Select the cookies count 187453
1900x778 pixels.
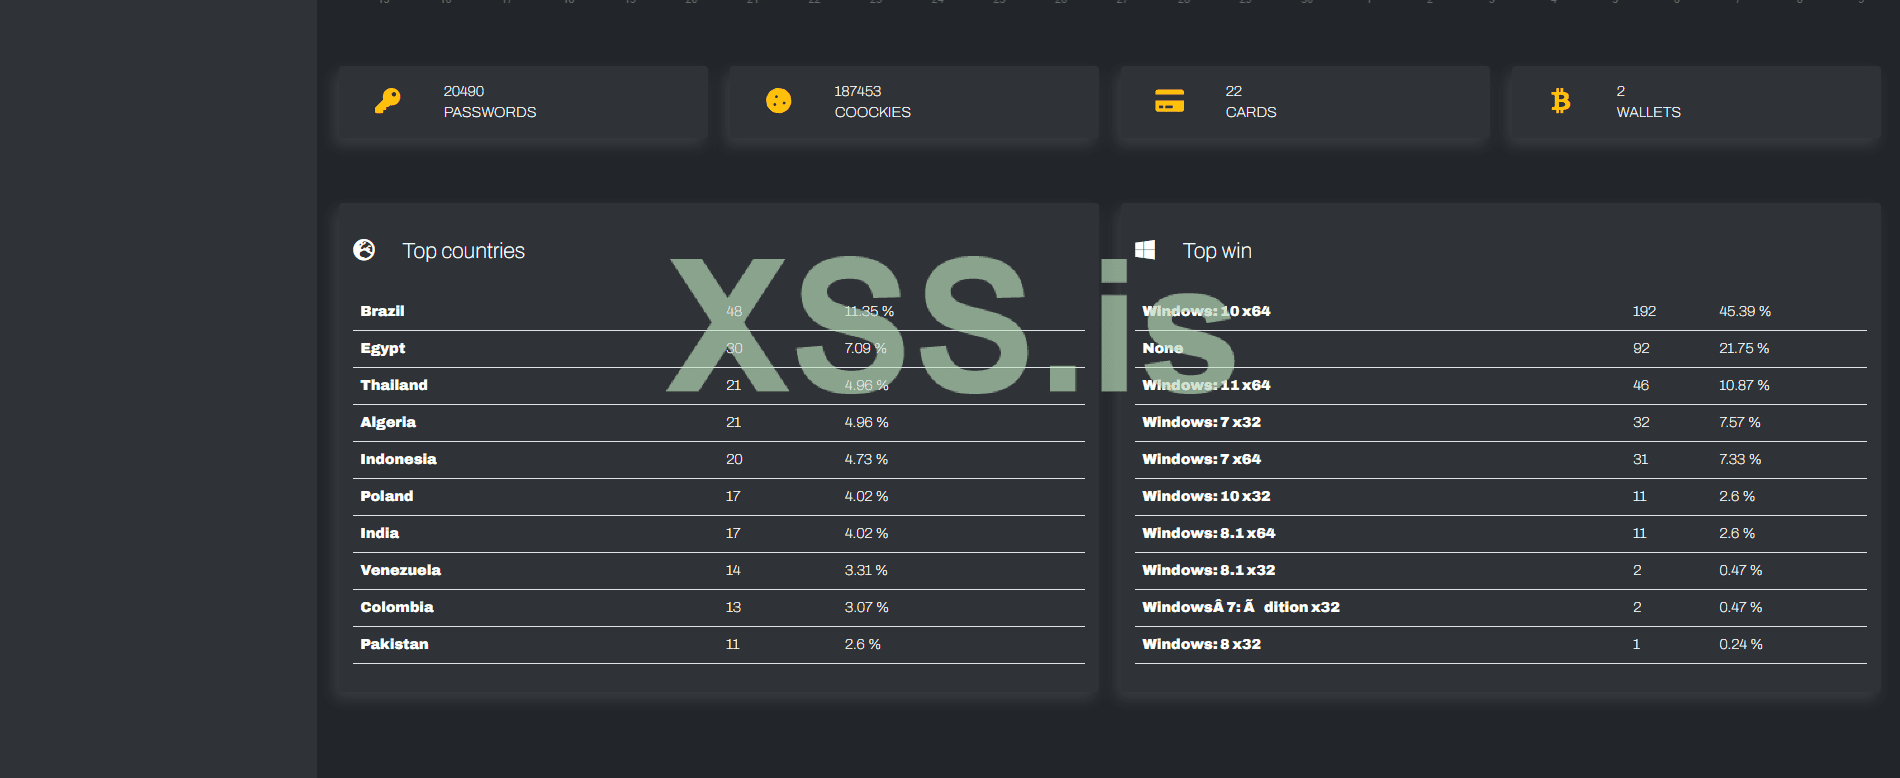click(x=858, y=91)
